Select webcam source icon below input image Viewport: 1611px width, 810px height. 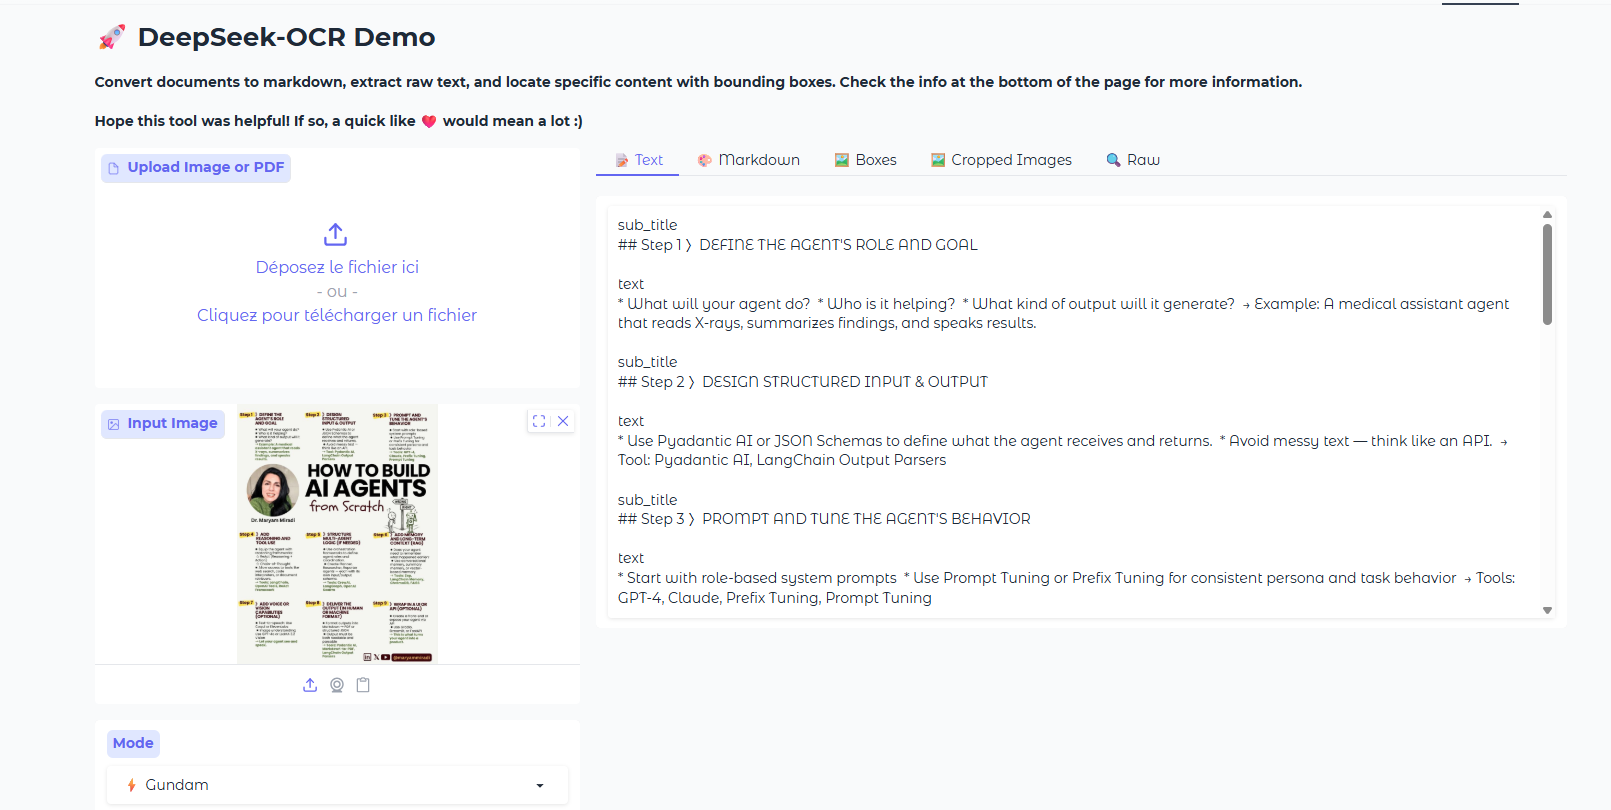(337, 685)
